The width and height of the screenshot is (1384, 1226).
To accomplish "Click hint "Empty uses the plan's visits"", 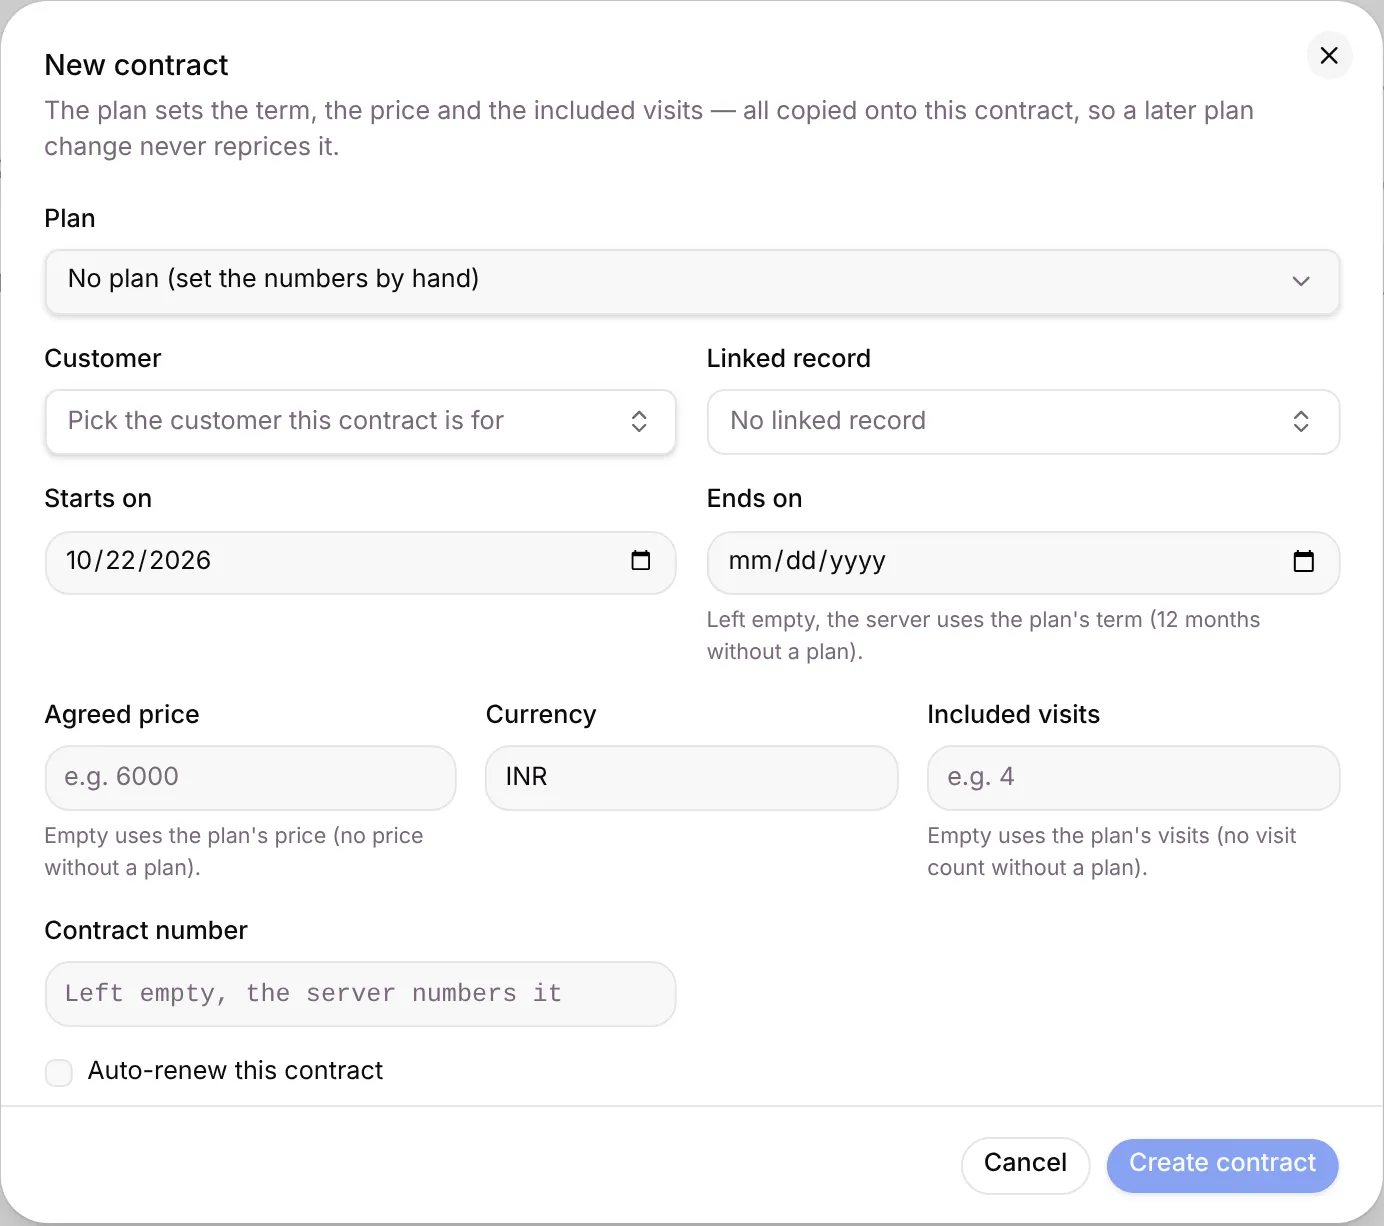I will click(x=1111, y=852).
